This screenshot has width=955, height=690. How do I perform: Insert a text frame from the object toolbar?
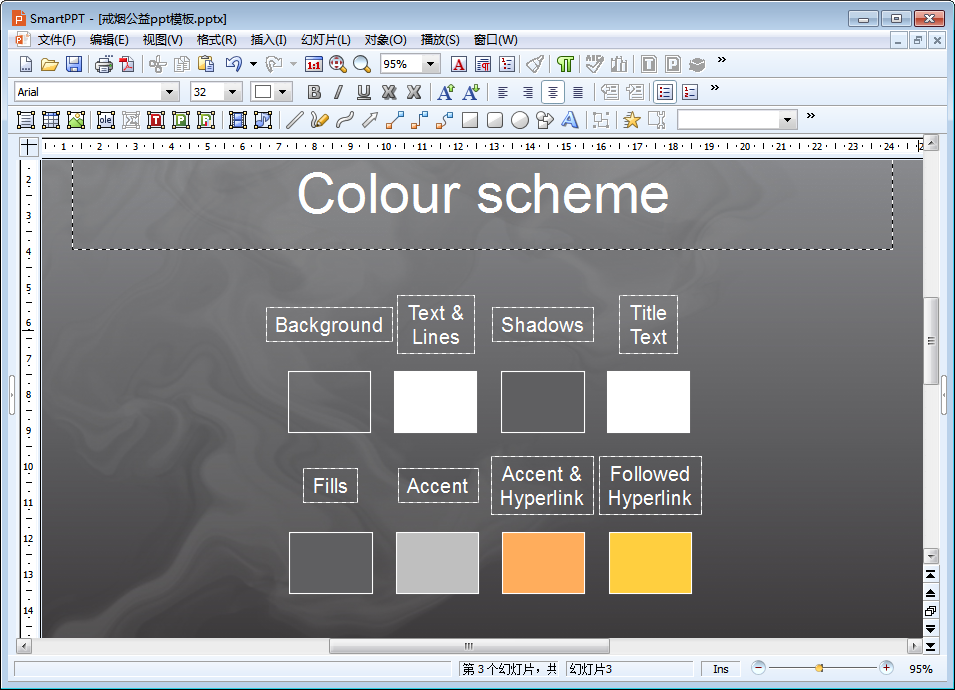[26, 120]
